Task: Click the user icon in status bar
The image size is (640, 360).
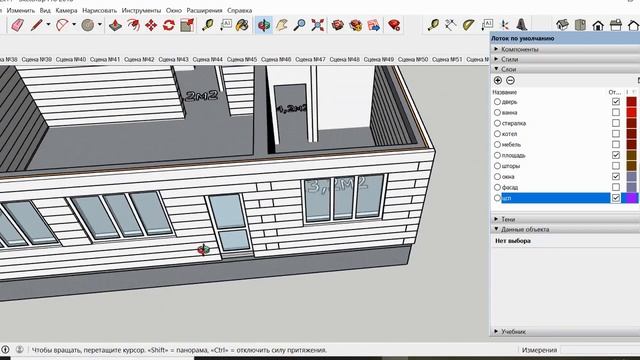Action: click(x=20, y=350)
